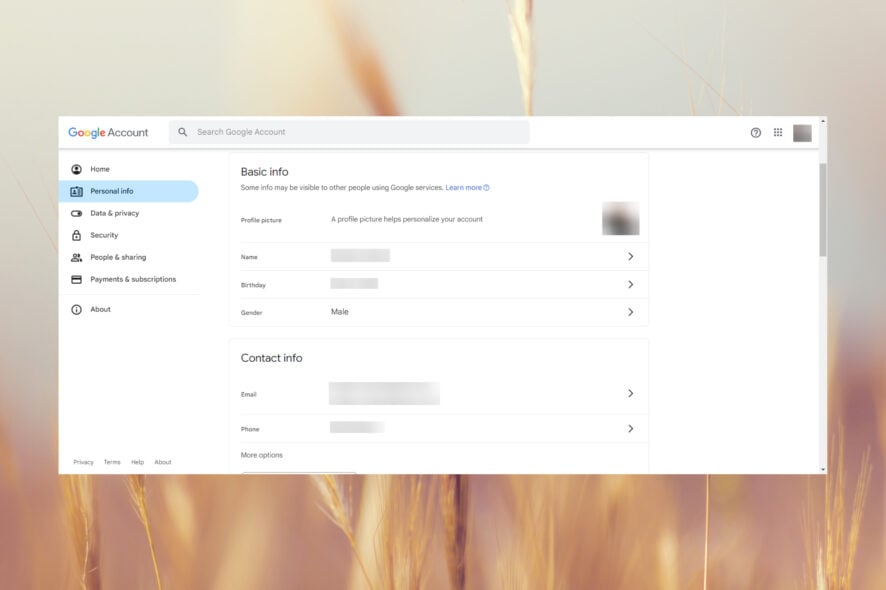Select the Data & privacy icon
Screen dimensions: 886x590
[x=75, y=212]
